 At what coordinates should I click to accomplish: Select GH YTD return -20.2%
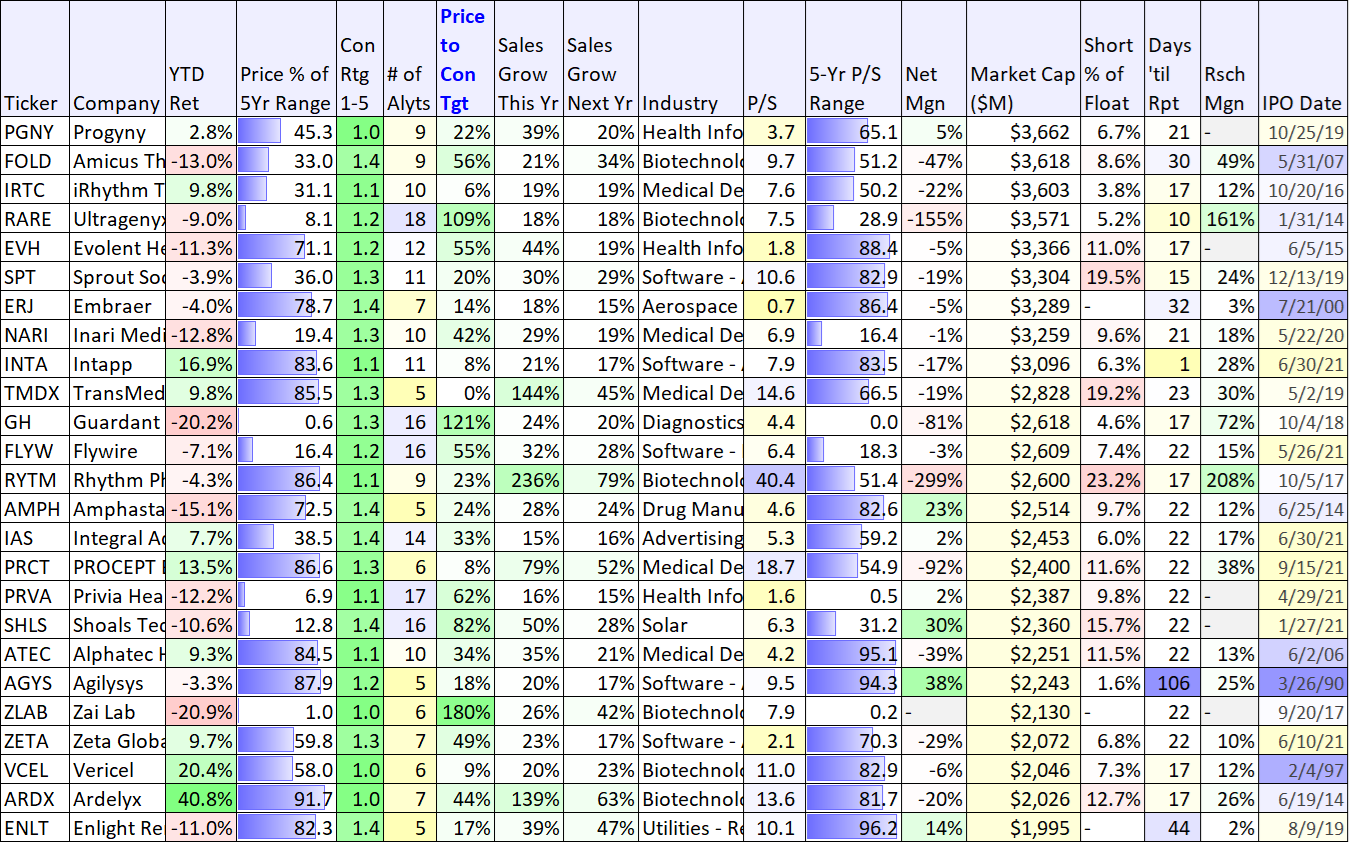201,422
